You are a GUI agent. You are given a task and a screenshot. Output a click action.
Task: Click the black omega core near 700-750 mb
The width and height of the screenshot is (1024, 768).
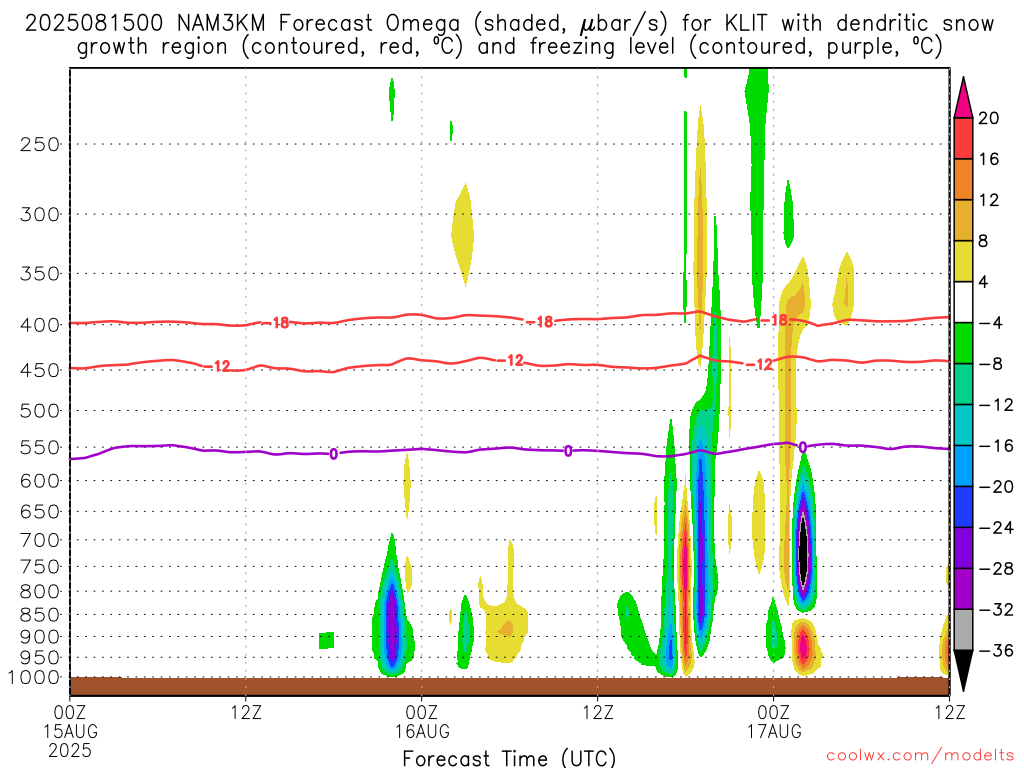point(804,549)
